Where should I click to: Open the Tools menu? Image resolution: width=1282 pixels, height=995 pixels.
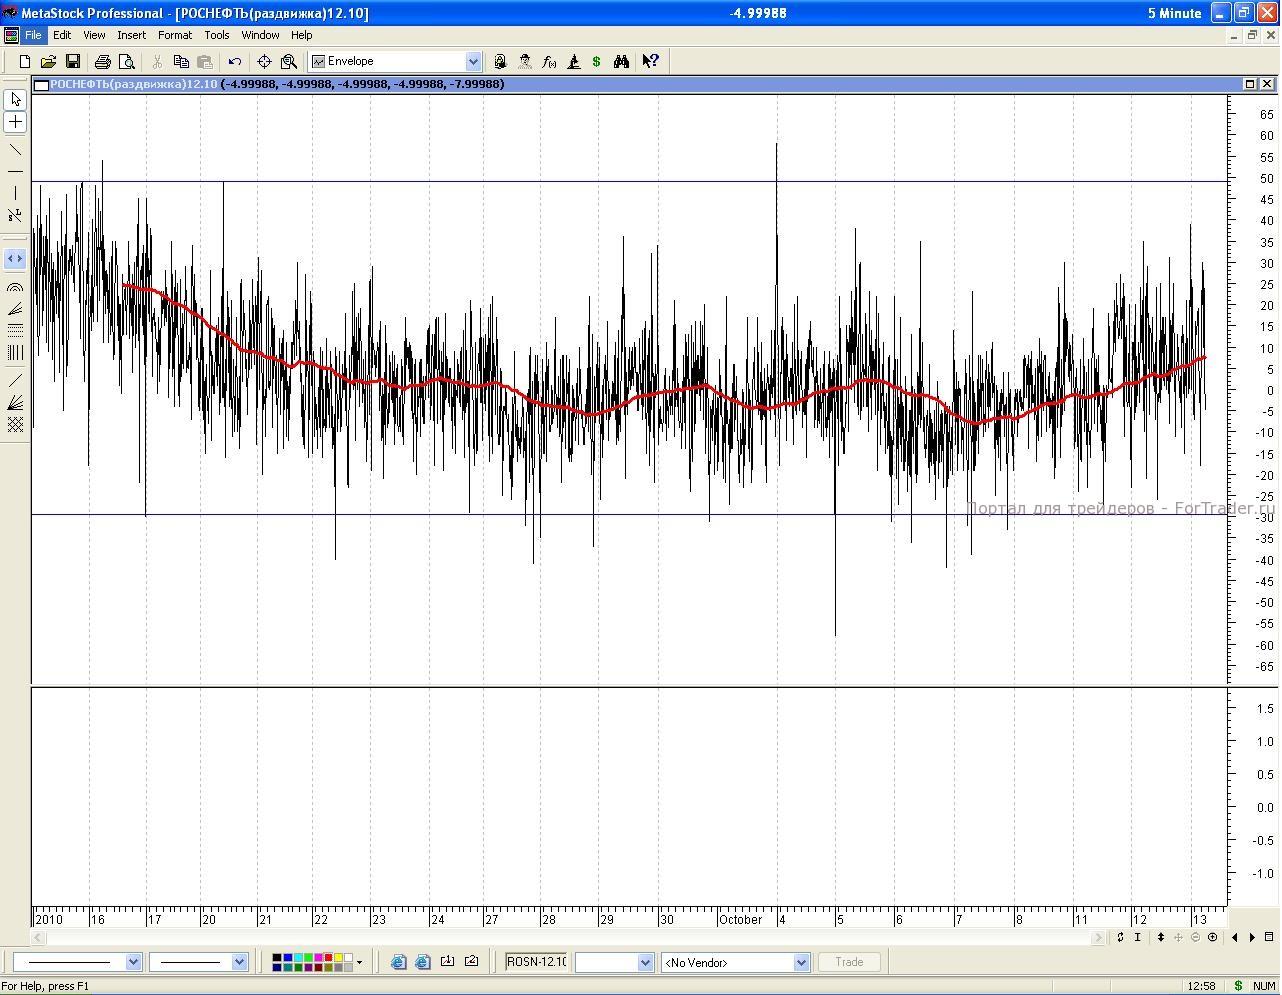point(216,35)
